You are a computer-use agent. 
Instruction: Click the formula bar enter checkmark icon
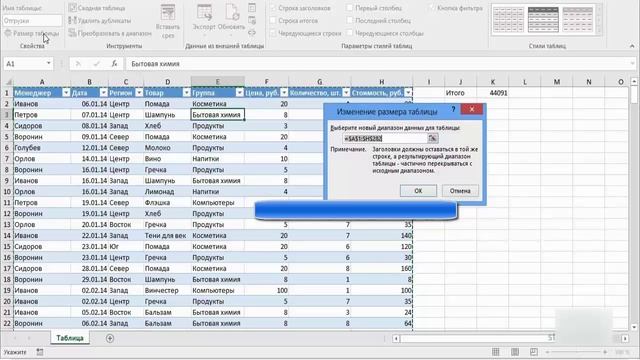pyautogui.click(x=96, y=64)
